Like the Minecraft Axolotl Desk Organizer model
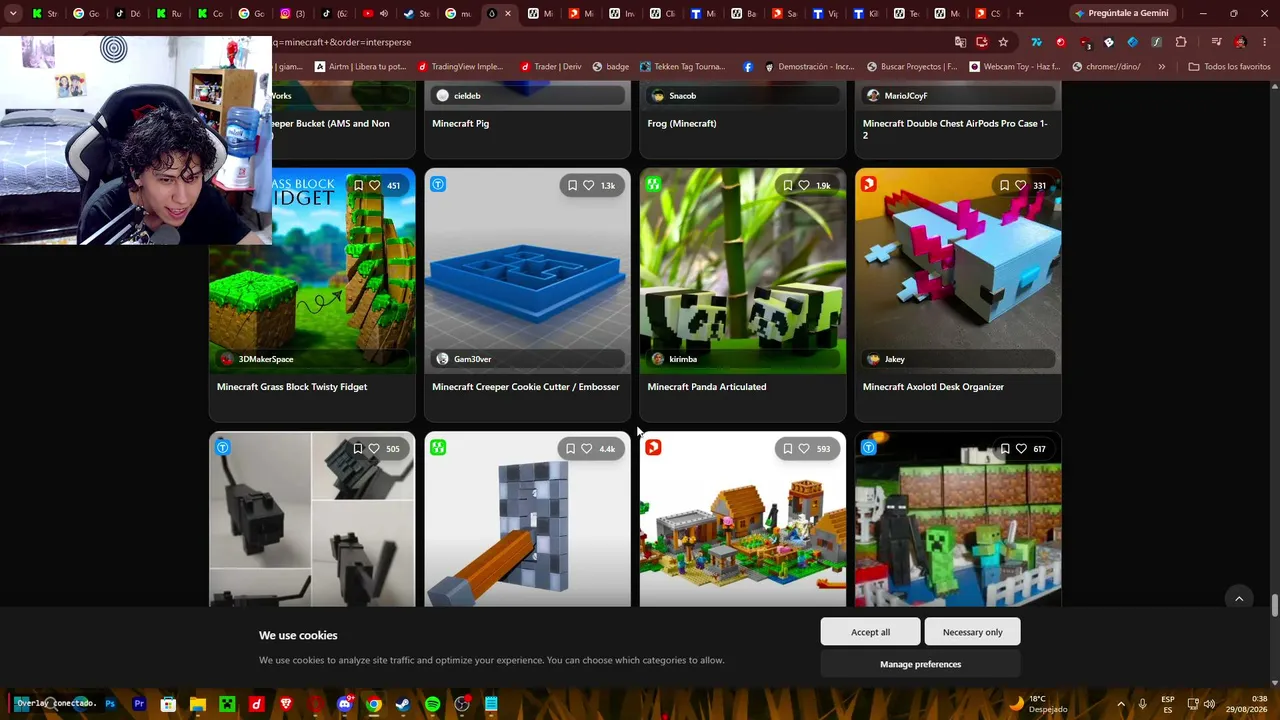The image size is (1280, 720). (x=1021, y=185)
